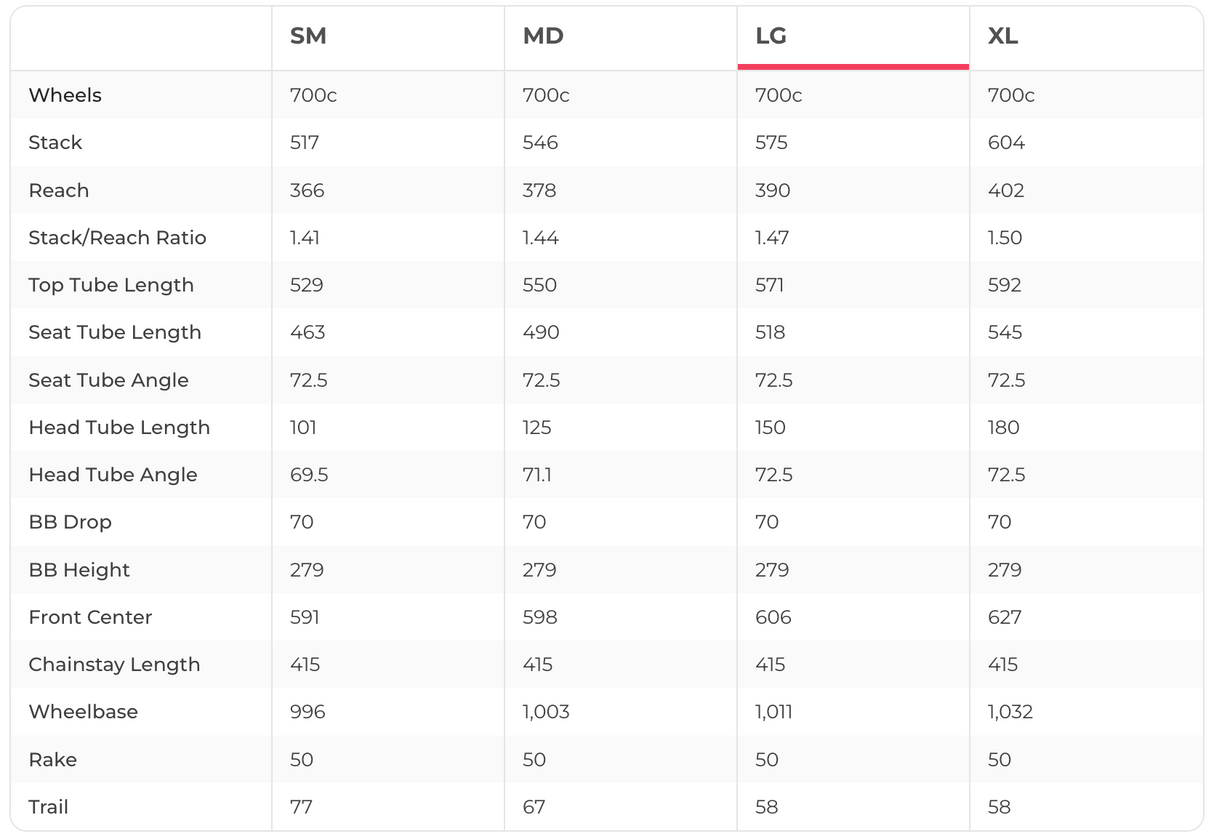Click the Trail row label

pos(48,807)
